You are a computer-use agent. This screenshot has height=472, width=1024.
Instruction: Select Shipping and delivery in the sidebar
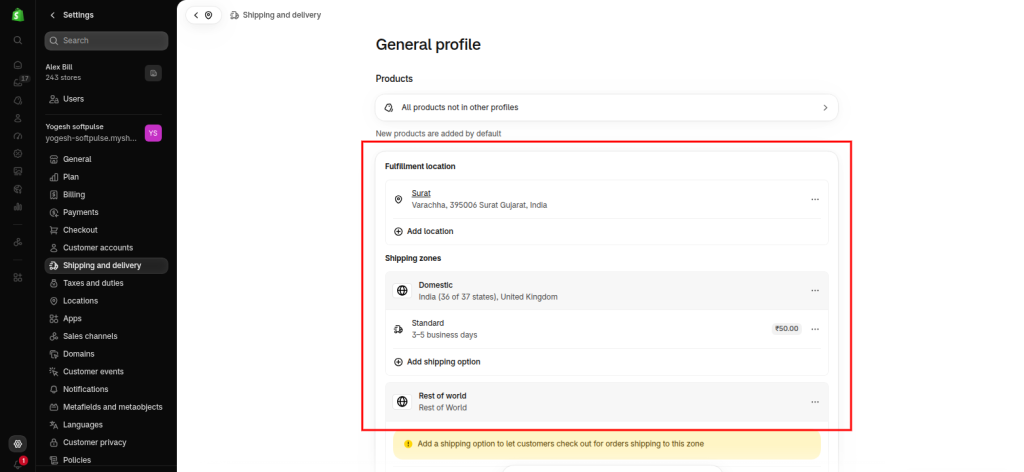tap(106, 266)
